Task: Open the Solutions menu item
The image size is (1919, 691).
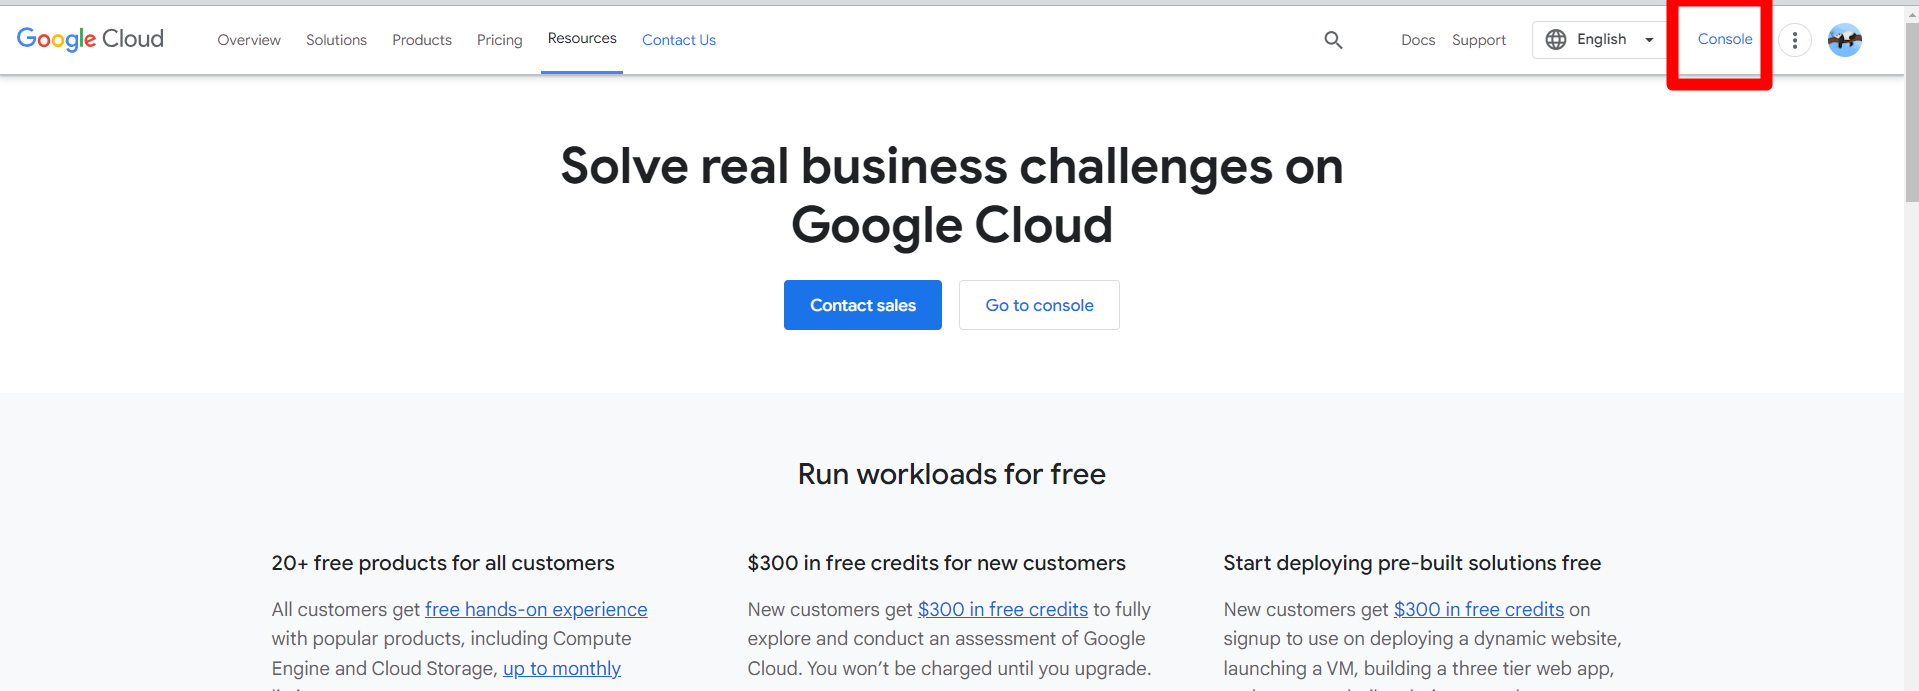Action: (x=336, y=40)
